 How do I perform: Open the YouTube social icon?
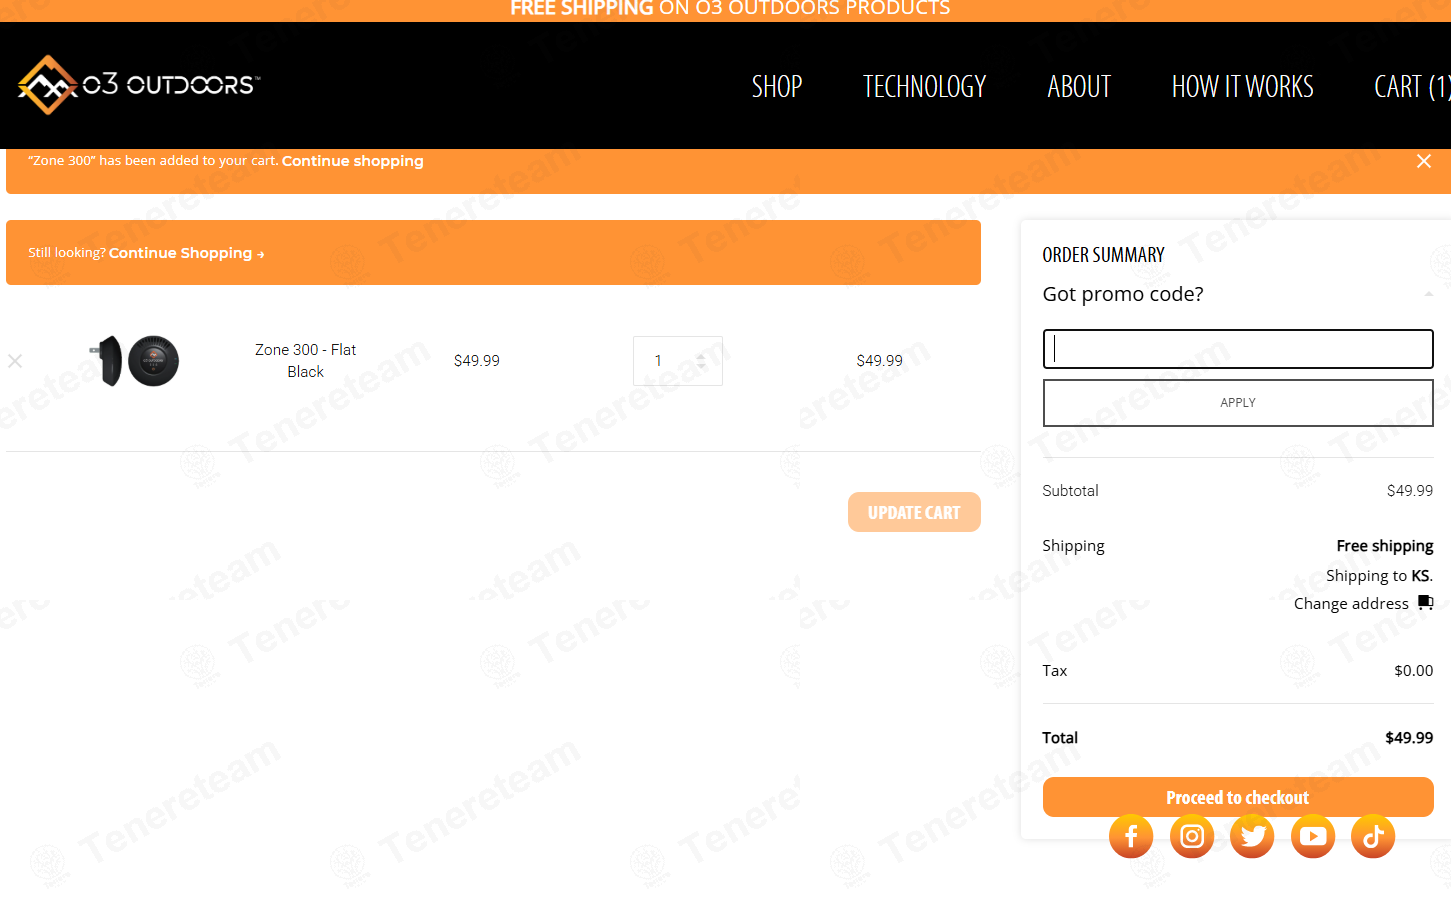(x=1313, y=836)
